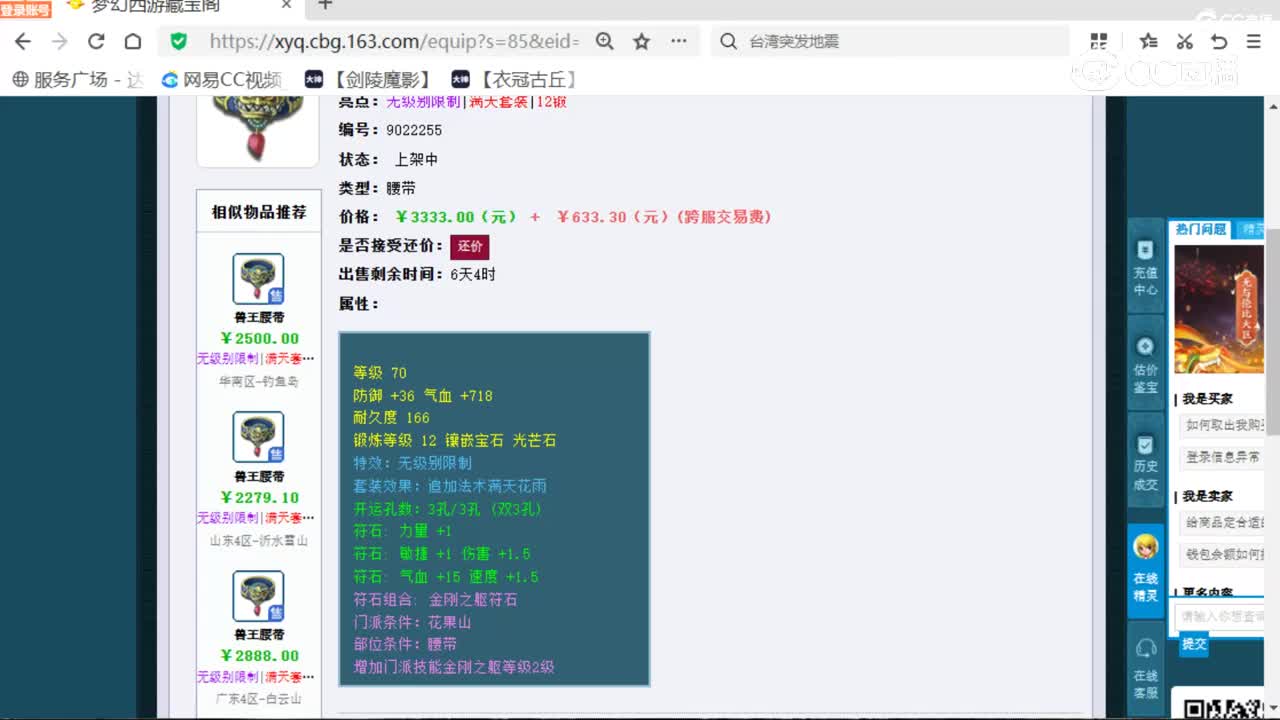Image resolution: width=1280 pixels, height=720 pixels.
Task: Click the 相似物品推荐 heading
Action: [259, 212]
